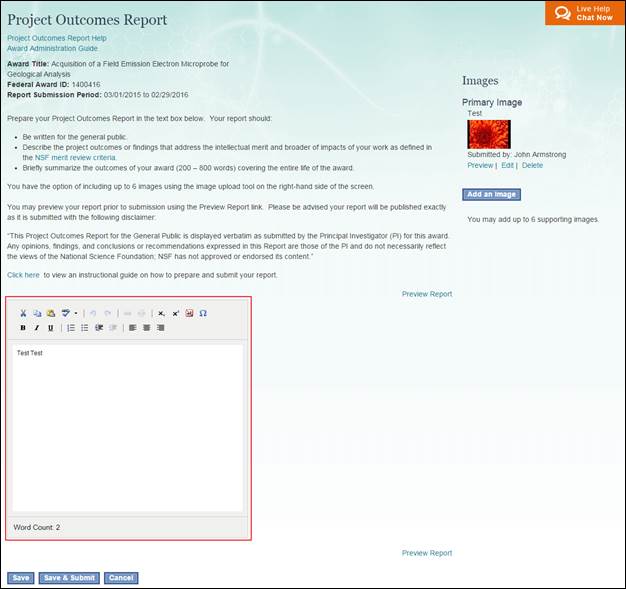The height and width of the screenshot is (589, 626).
Task: Open the spell check dropdown arrow
Action: pos(76,313)
